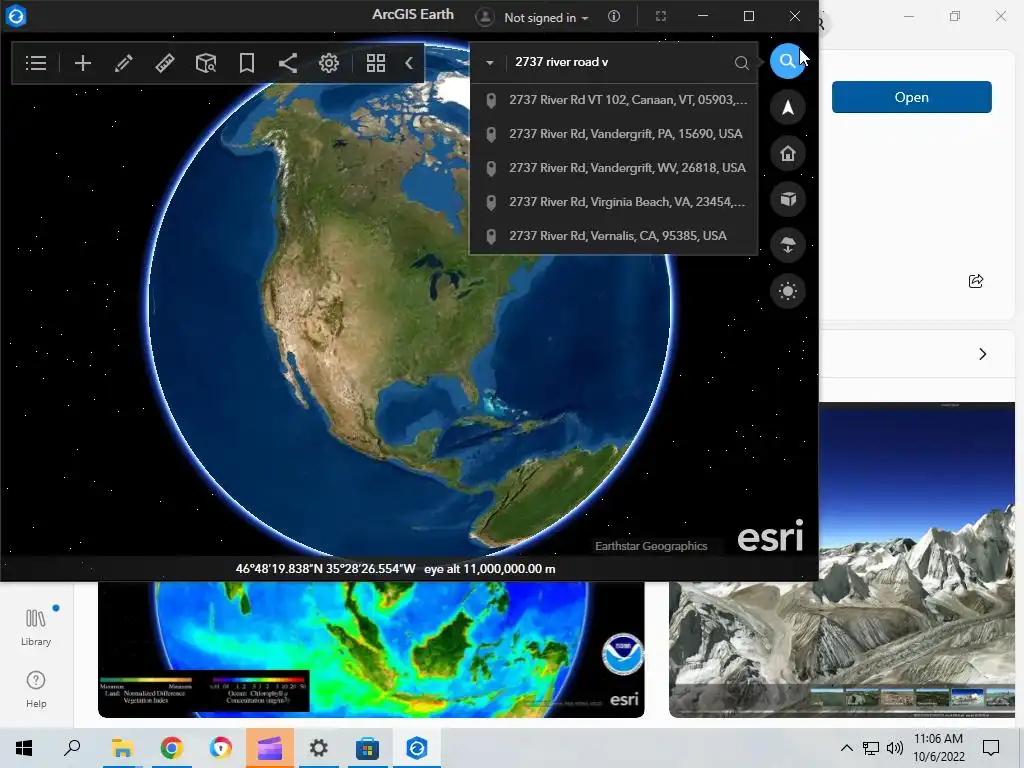Open Library in Store sidebar
1024x768 pixels.
(x=36, y=628)
